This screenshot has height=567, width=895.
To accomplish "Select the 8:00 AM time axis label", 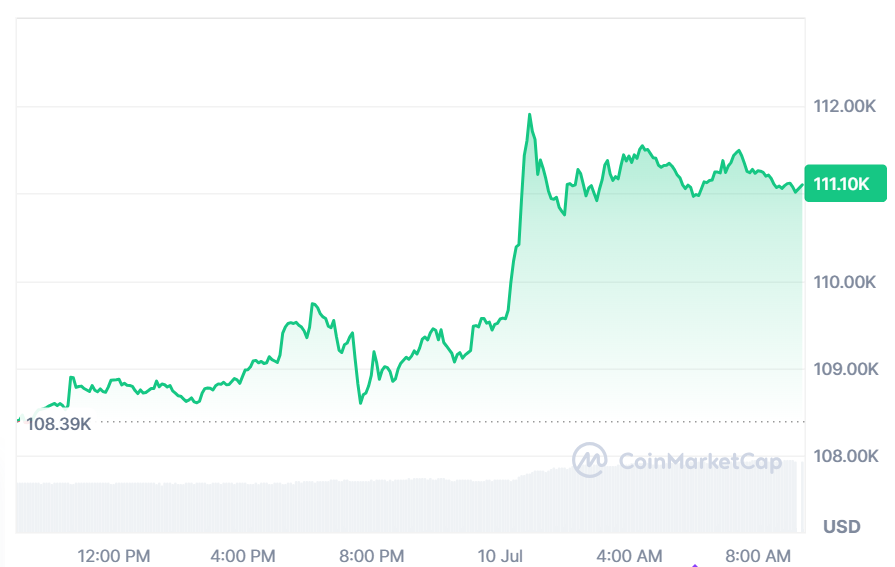I will [758, 556].
